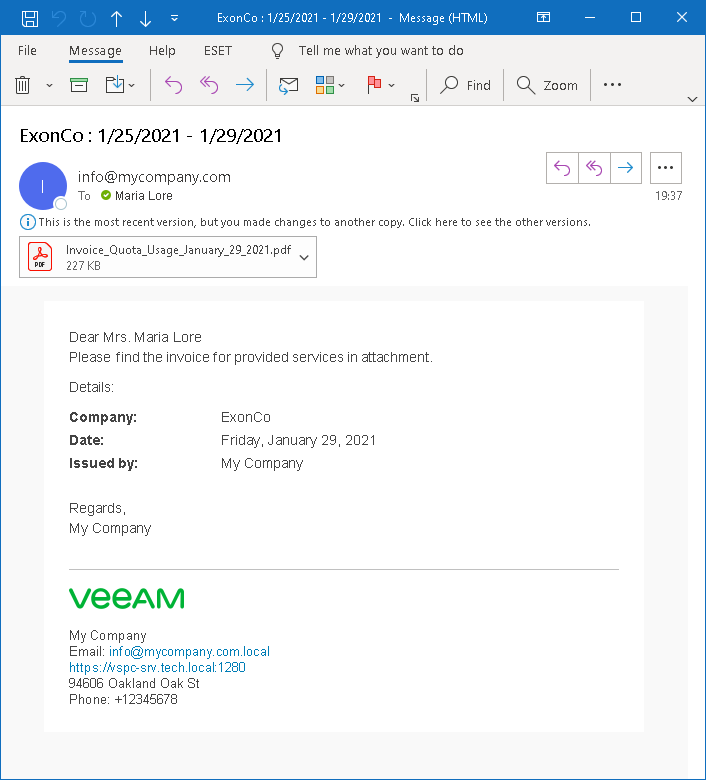Open the Help tab
This screenshot has height=780, width=706.
tap(162, 51)
